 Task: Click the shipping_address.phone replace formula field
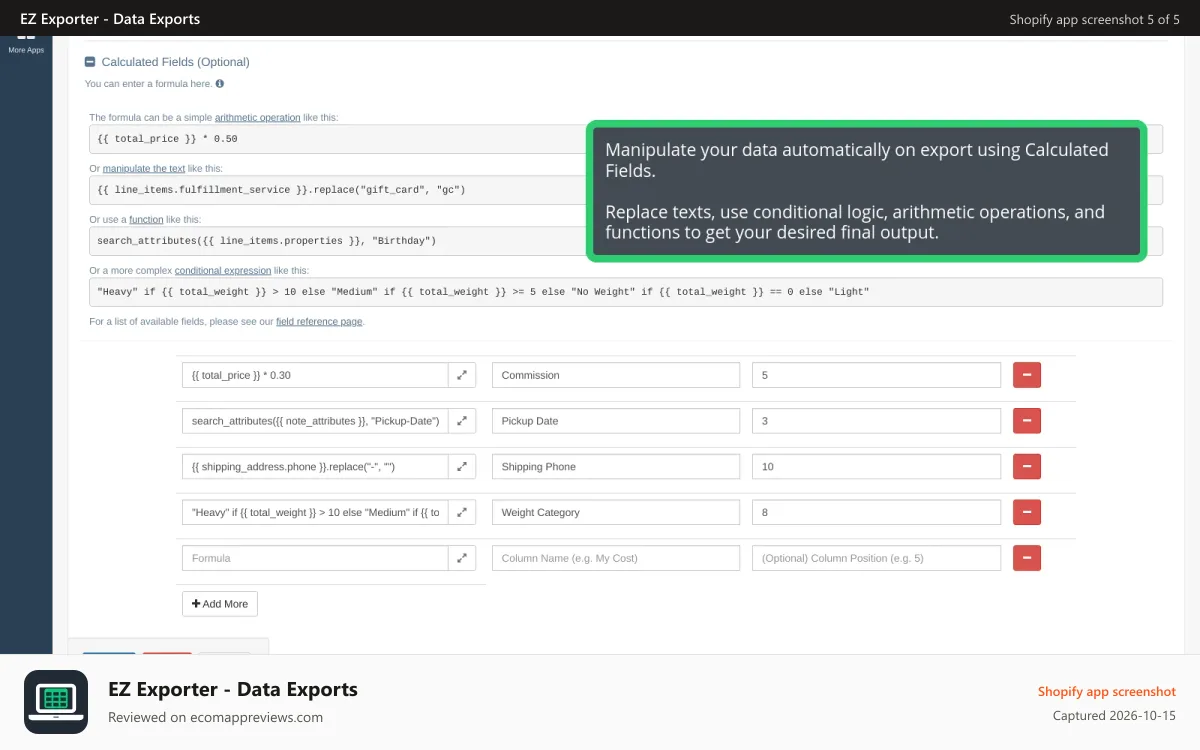315,467
